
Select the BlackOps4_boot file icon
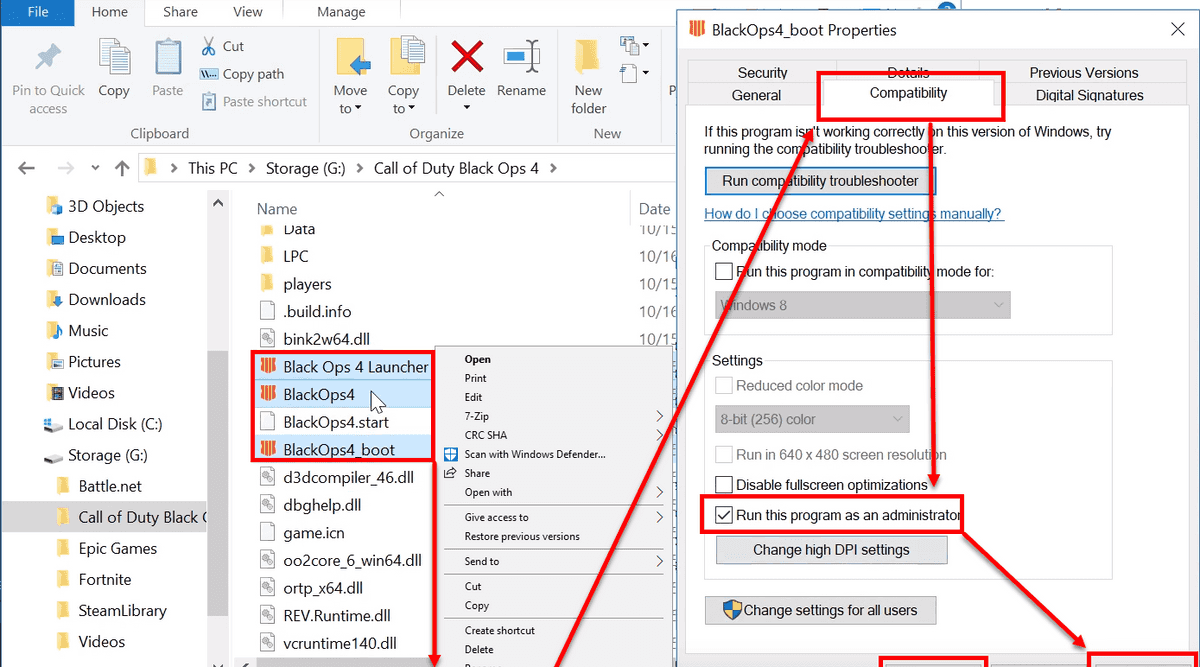(x=267, y=449)
